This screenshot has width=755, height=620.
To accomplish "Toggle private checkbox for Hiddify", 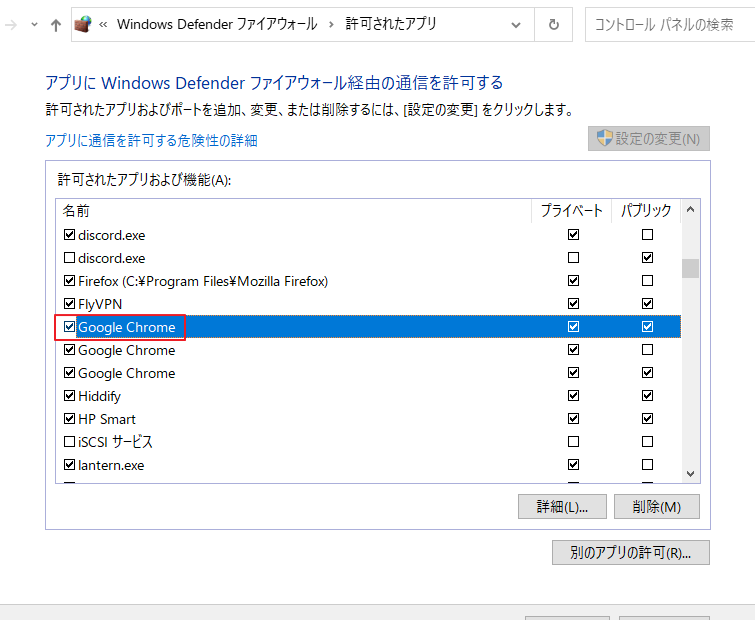I will [x=573, y=396].
